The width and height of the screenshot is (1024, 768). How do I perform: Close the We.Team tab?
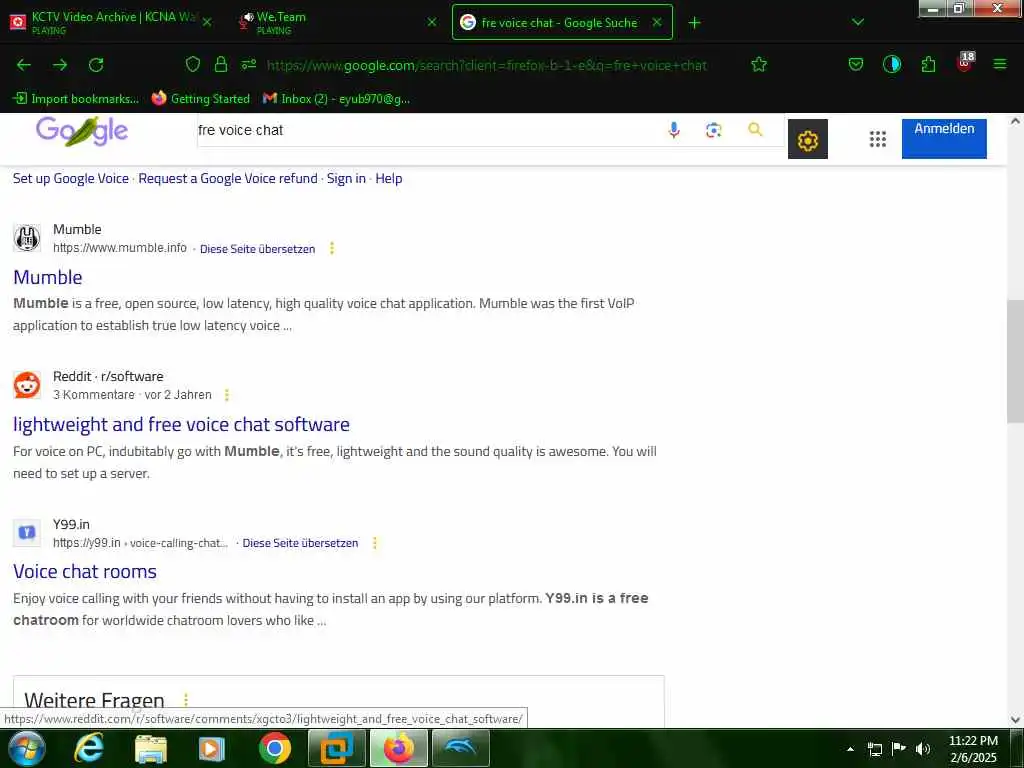pyautogui.click(x=432, y=22)
